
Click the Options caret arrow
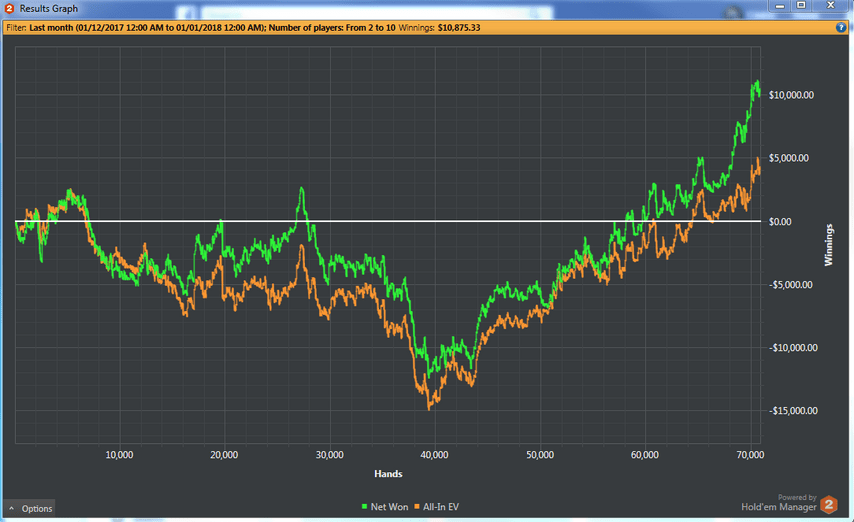pos(11,508)
